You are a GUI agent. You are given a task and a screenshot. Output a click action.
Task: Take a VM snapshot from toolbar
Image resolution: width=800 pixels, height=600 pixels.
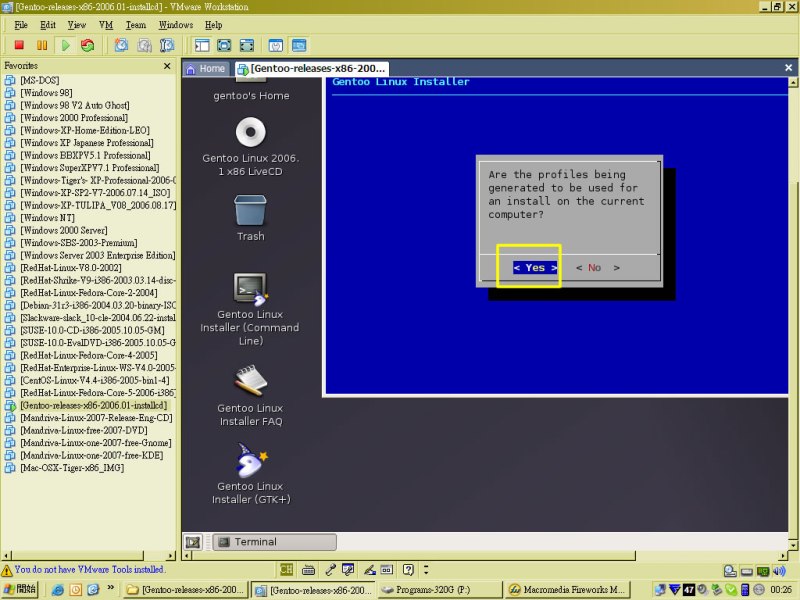pyautogui.click(x=121, y=45)
